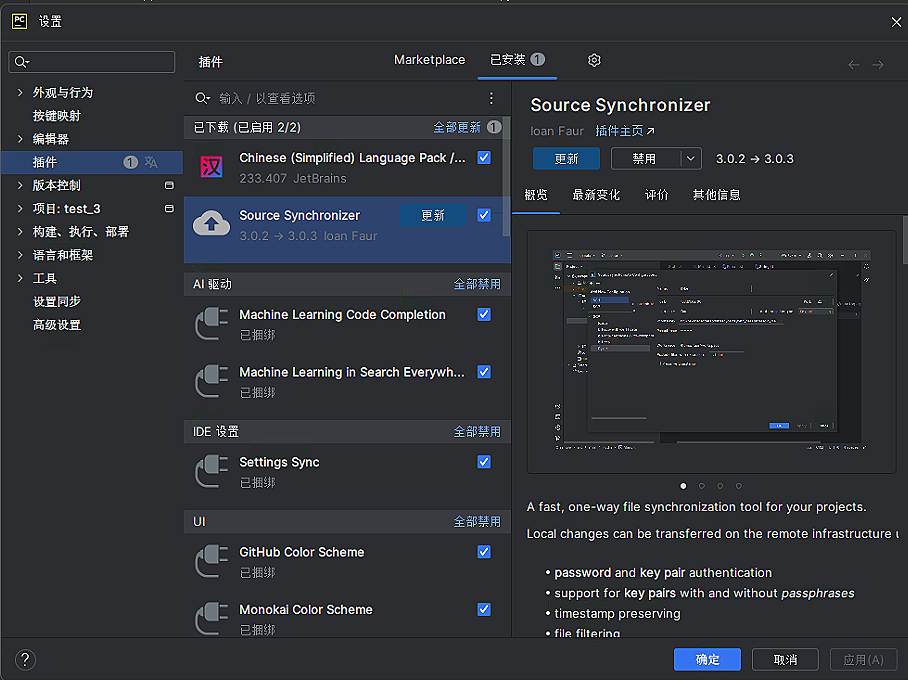Open plugin search options three-dot menu
908x680 pixels.
click(491, 98)
